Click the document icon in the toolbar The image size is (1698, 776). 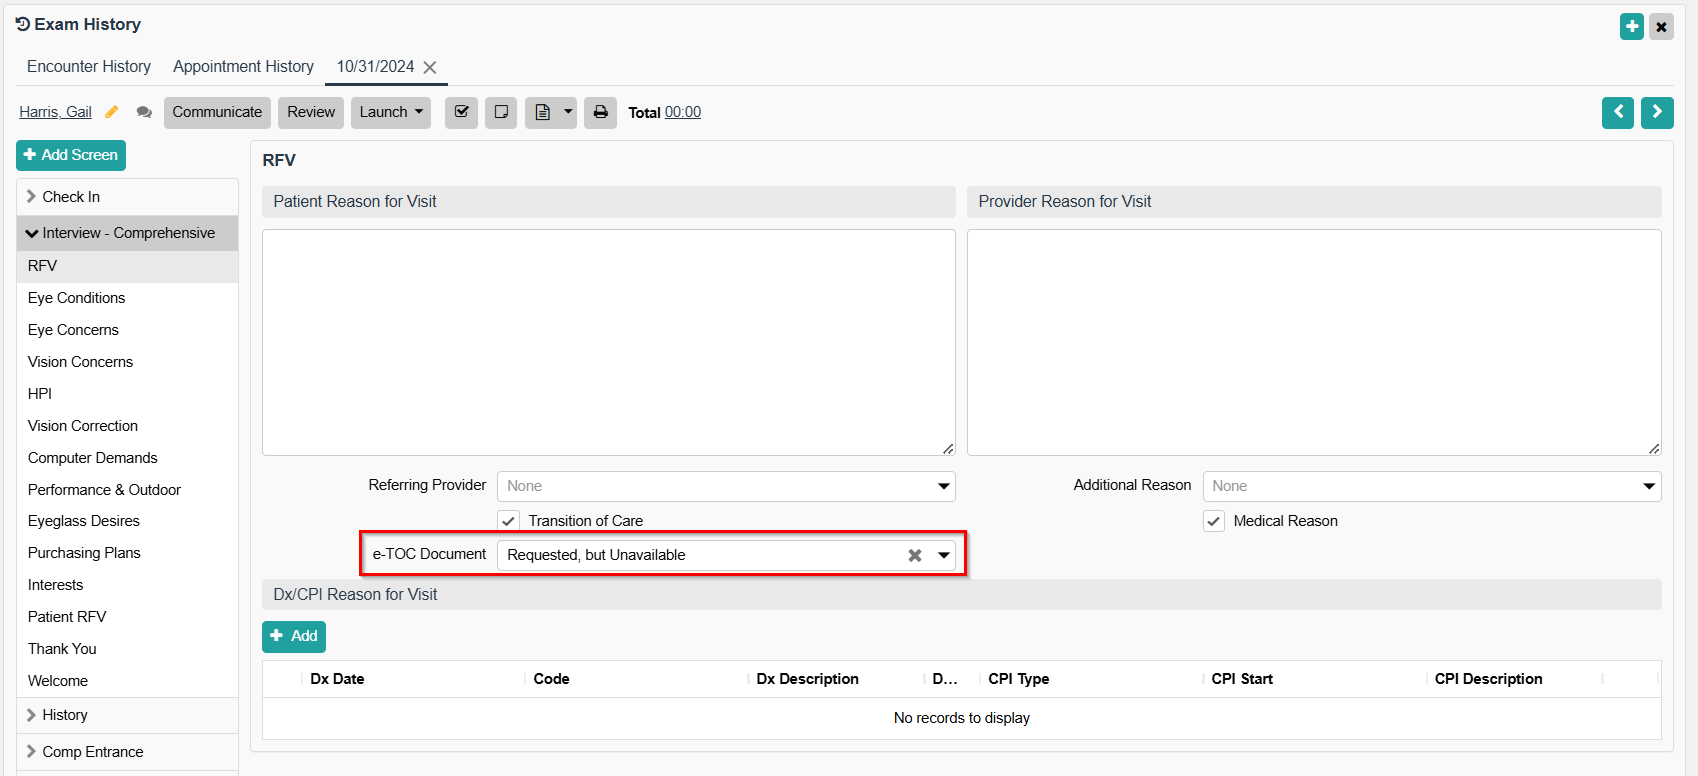543,112
